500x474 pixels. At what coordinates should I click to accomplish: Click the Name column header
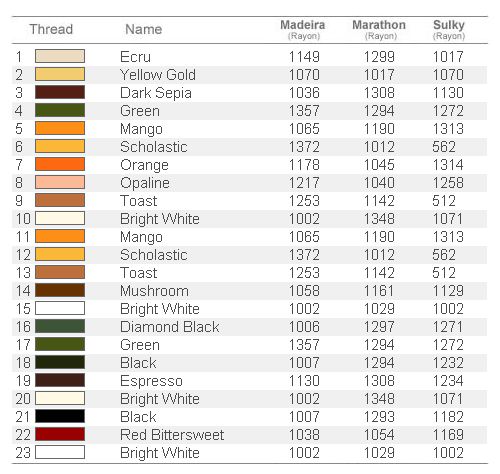144,29
